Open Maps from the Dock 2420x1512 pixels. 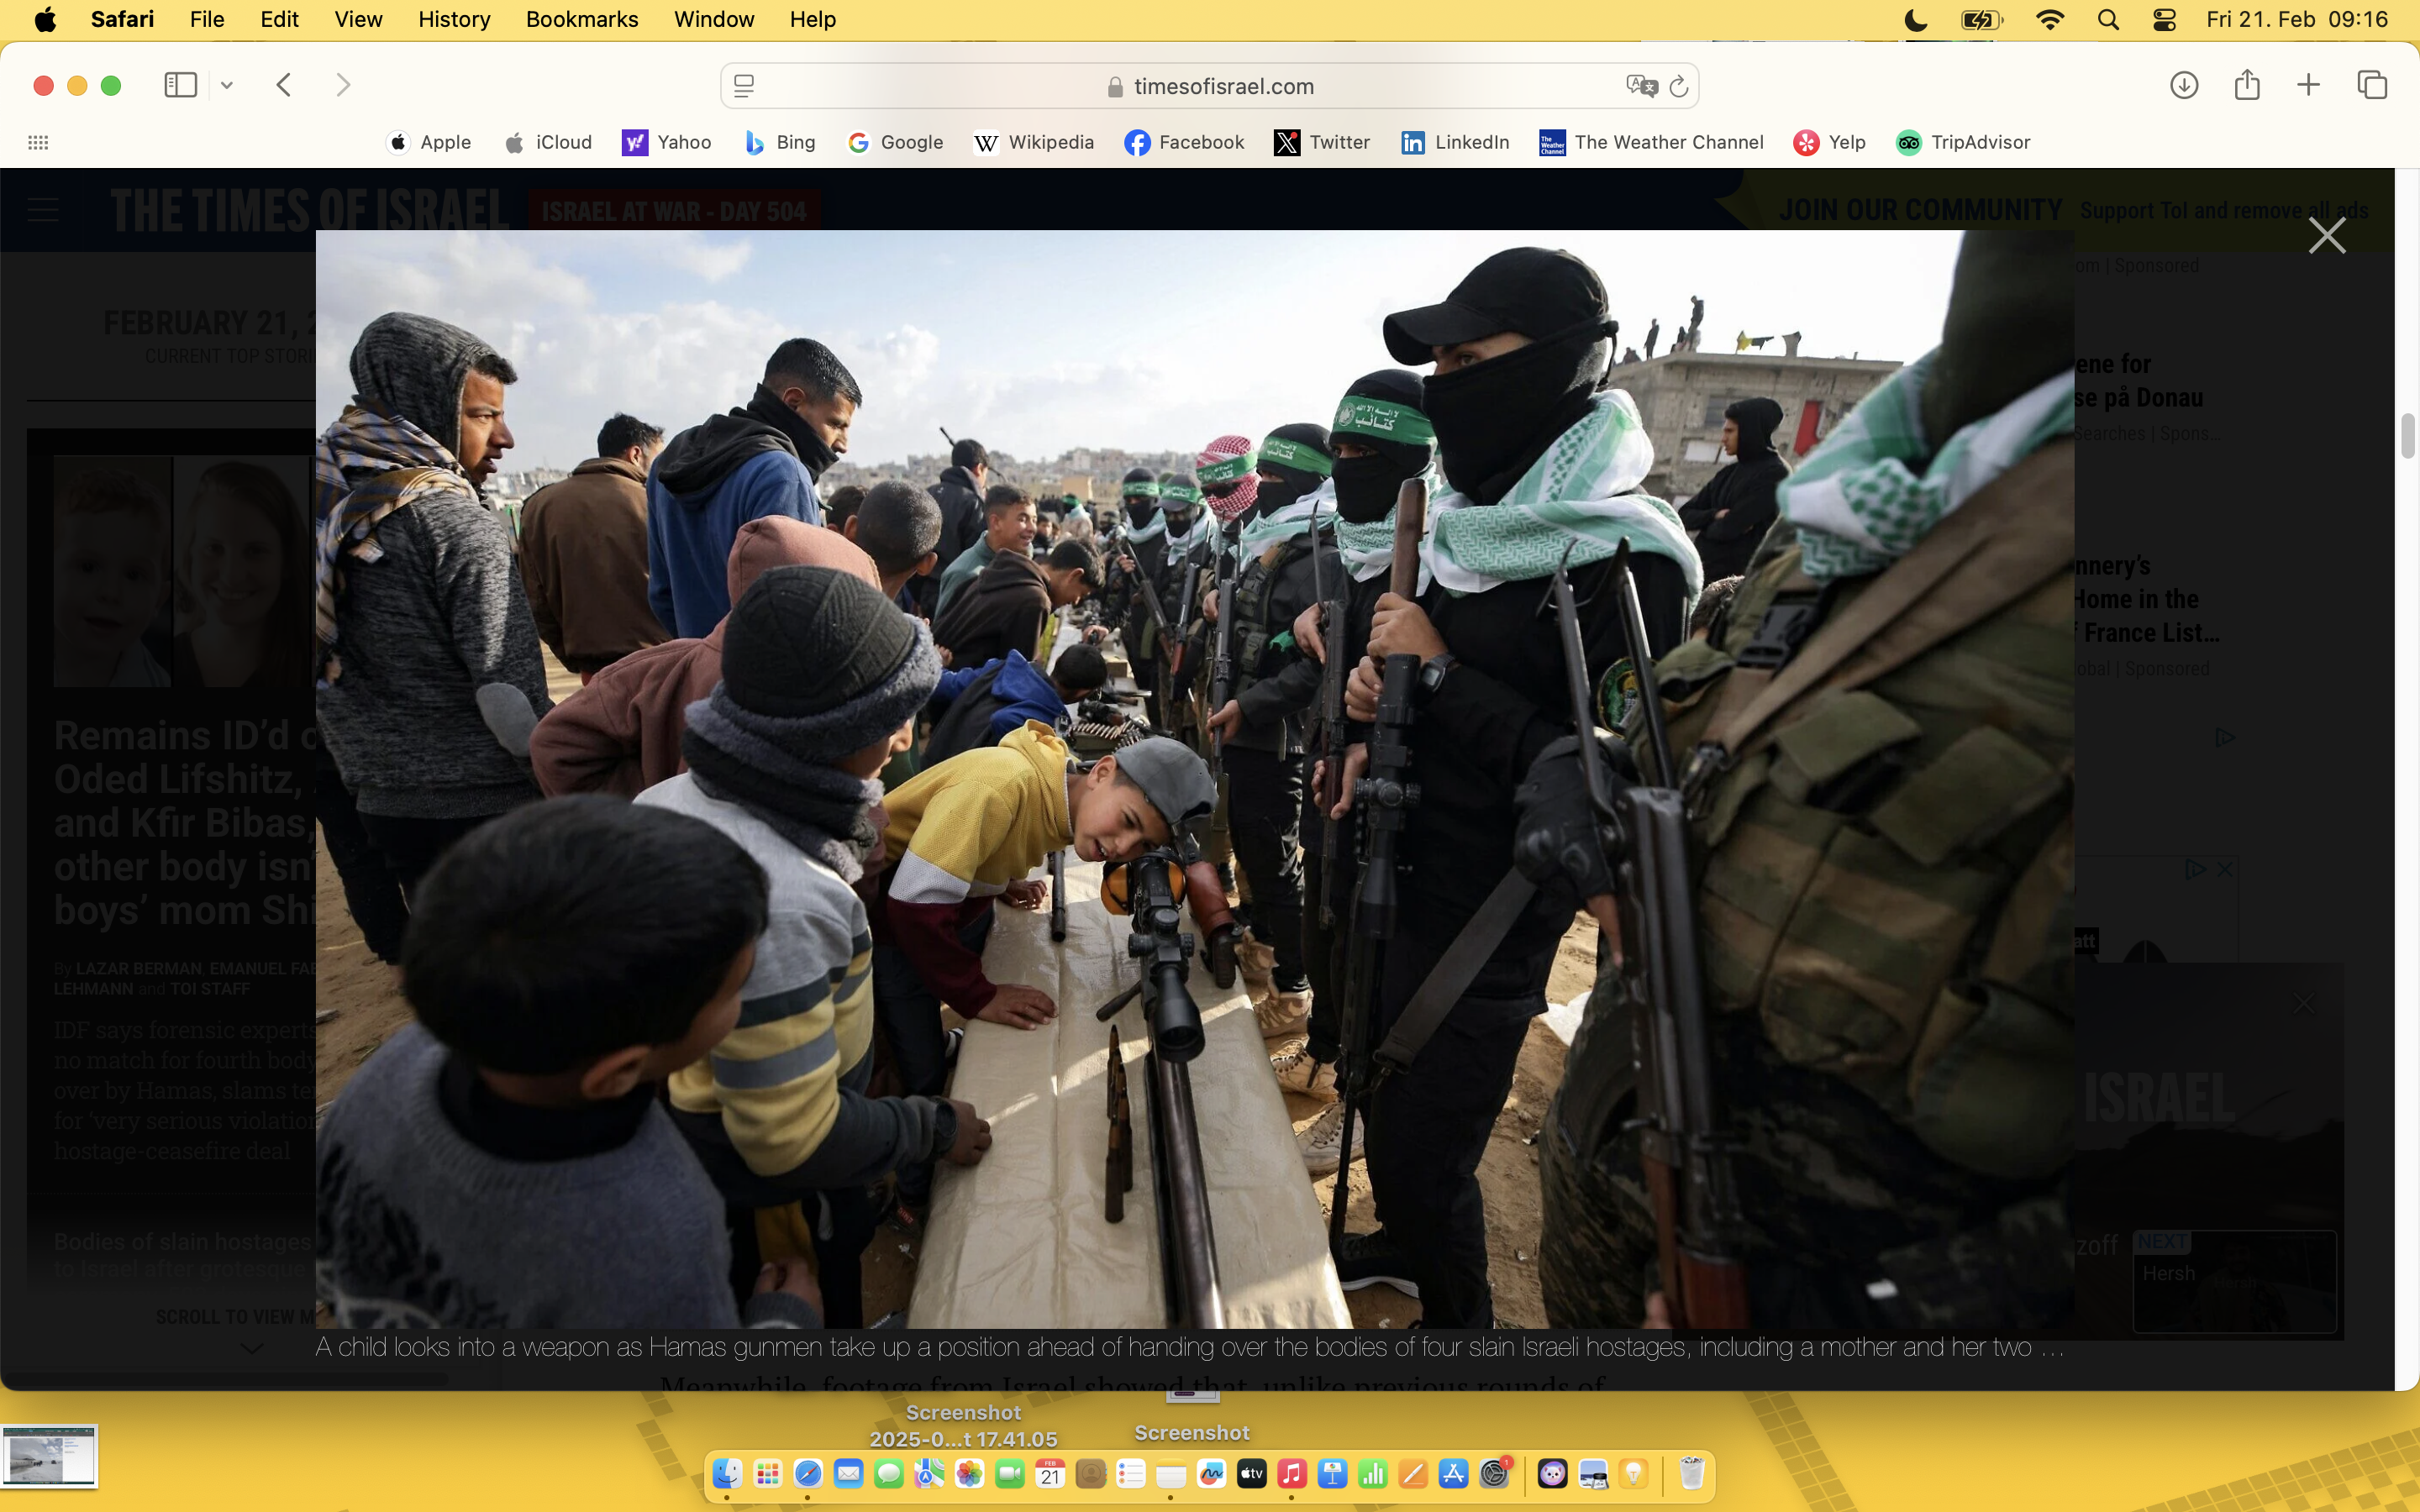929,1474
